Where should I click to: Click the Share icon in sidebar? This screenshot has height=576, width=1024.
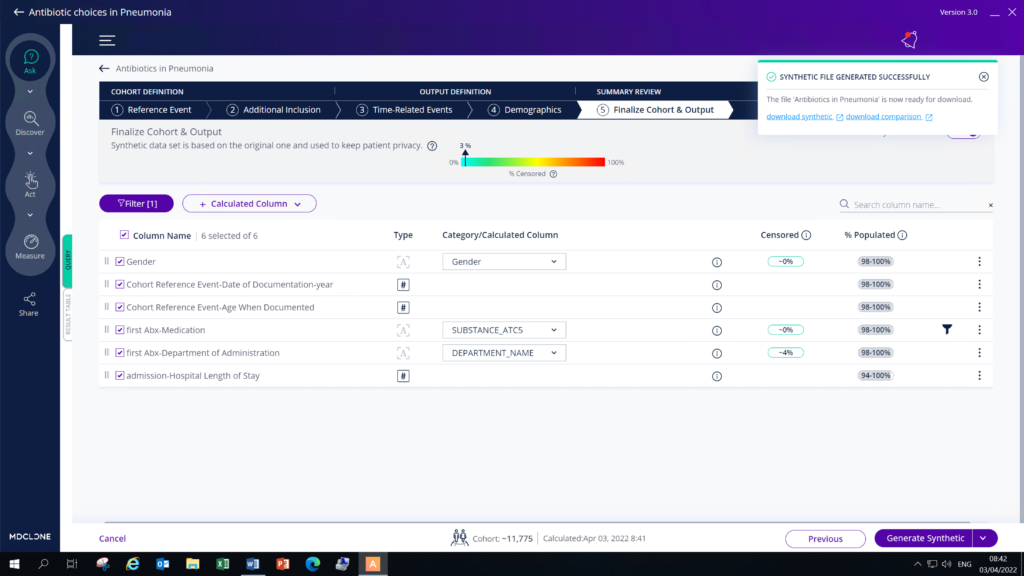(29, 303)
